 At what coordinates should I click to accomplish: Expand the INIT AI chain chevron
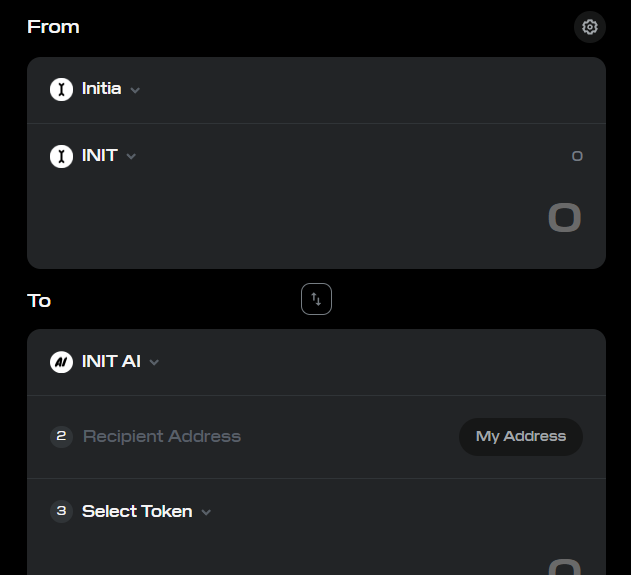click(x=154, y=363)
